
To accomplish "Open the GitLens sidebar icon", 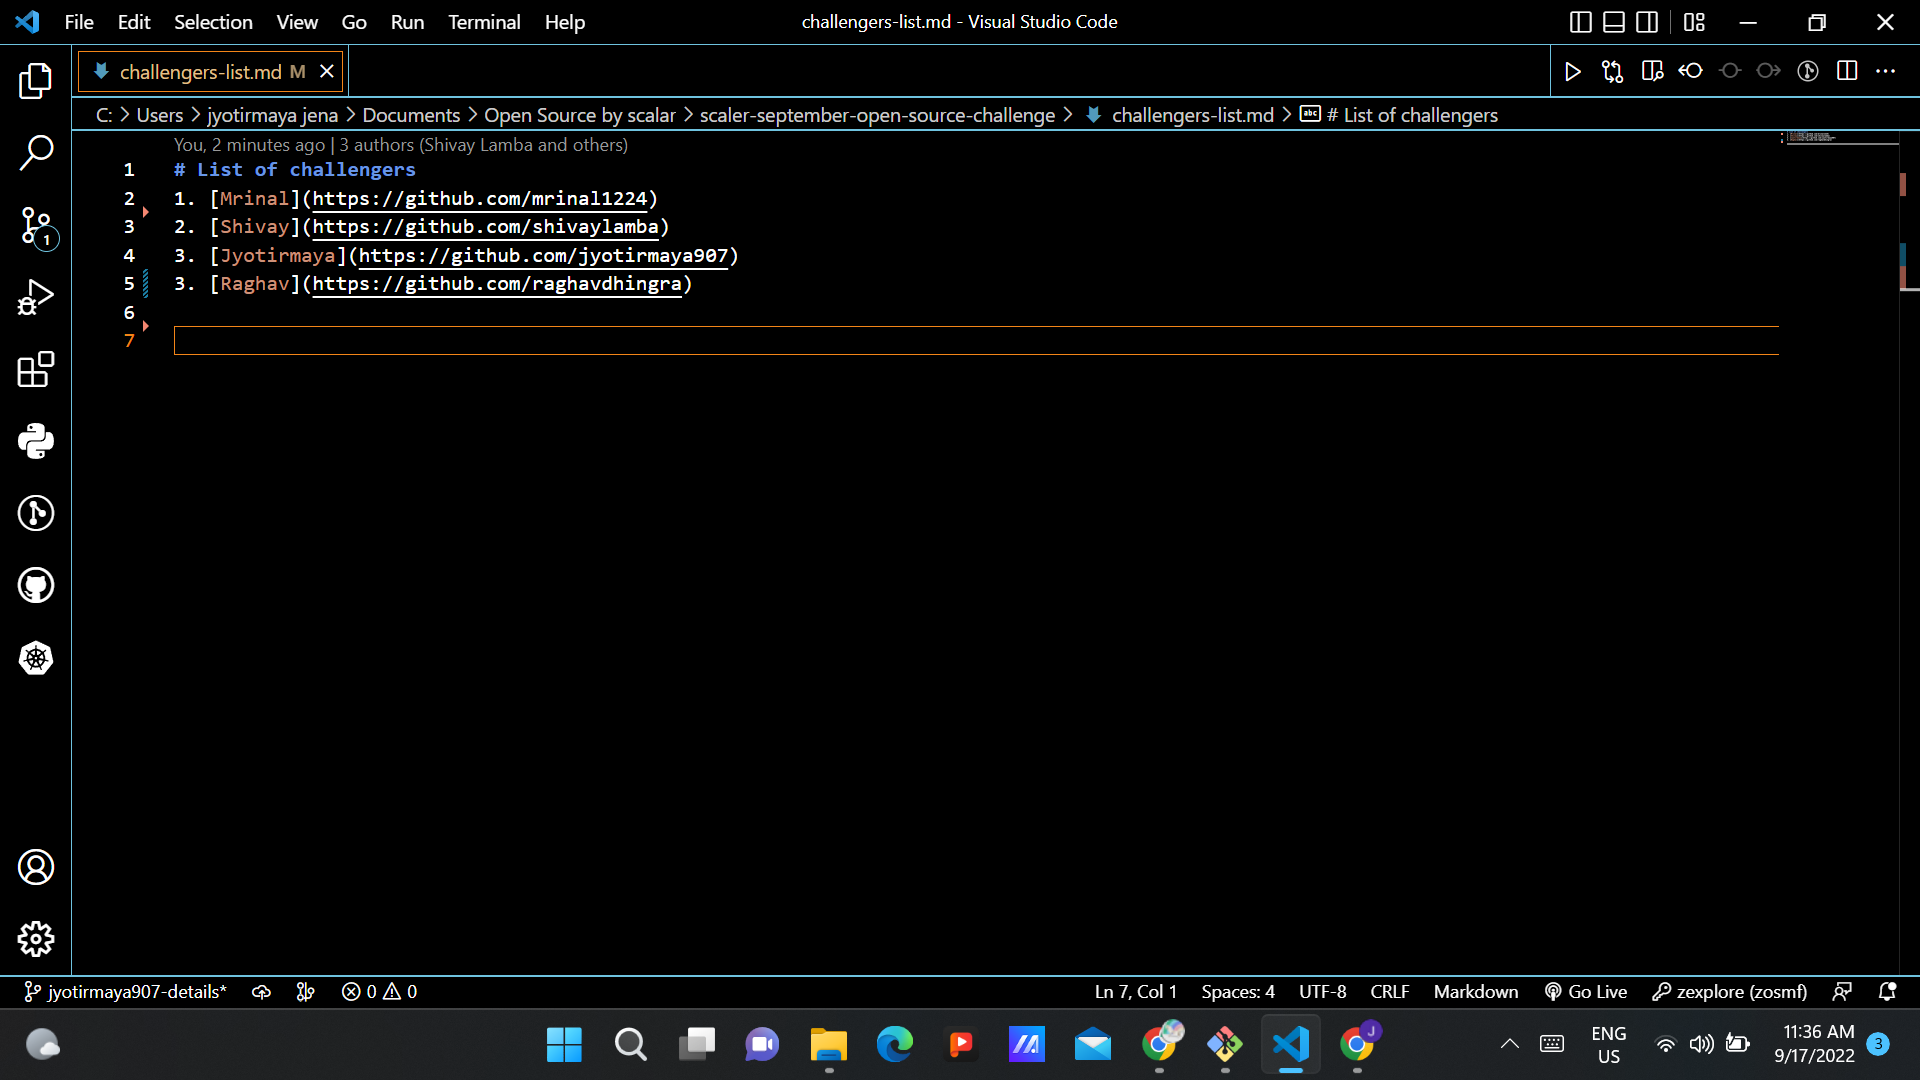I will point(36,513).
